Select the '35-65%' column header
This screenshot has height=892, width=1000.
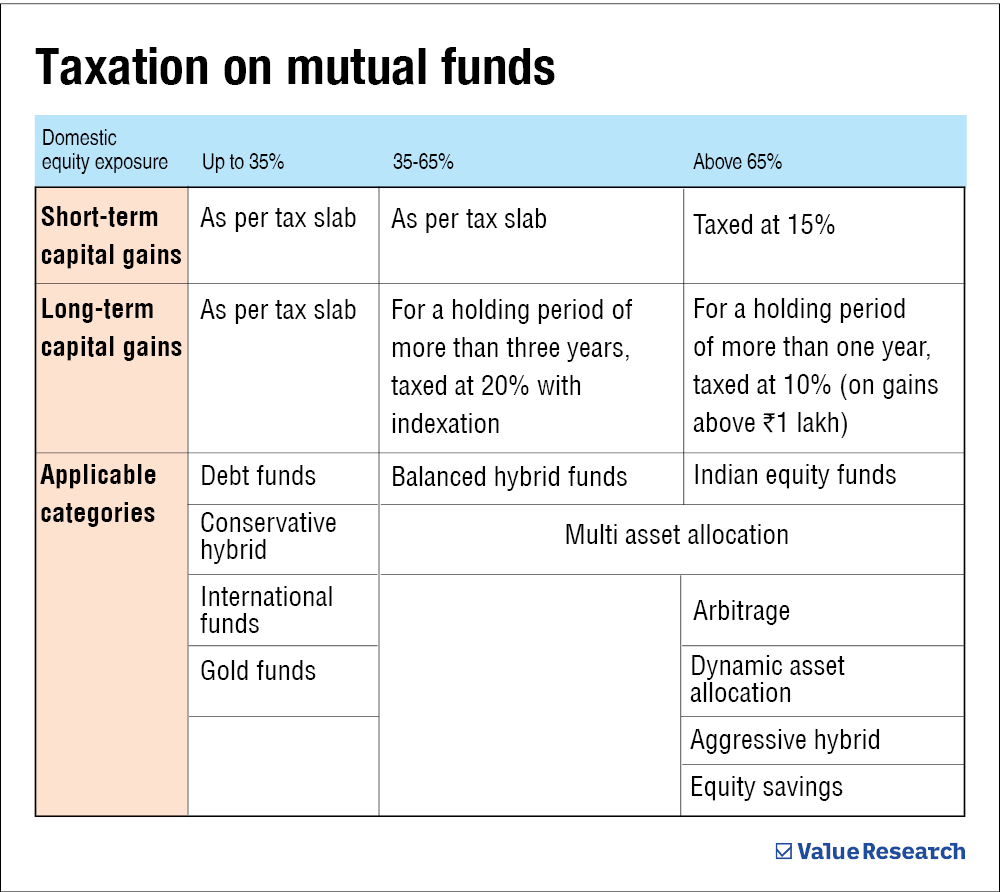click(x=422, y=161)
